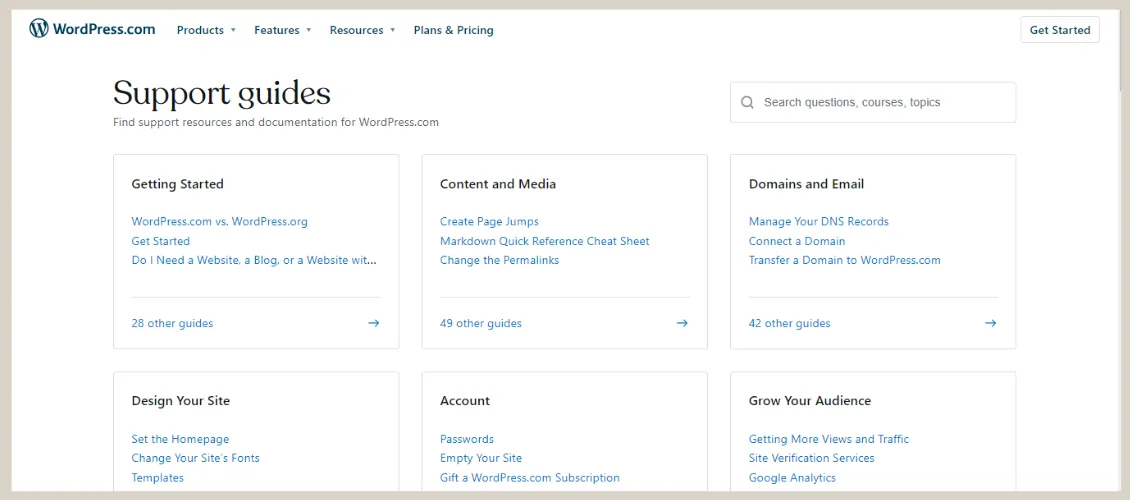Open Change Your Site's Fonts guide
The width and height of the screenshot is (1130, 500).
(195, 457)
